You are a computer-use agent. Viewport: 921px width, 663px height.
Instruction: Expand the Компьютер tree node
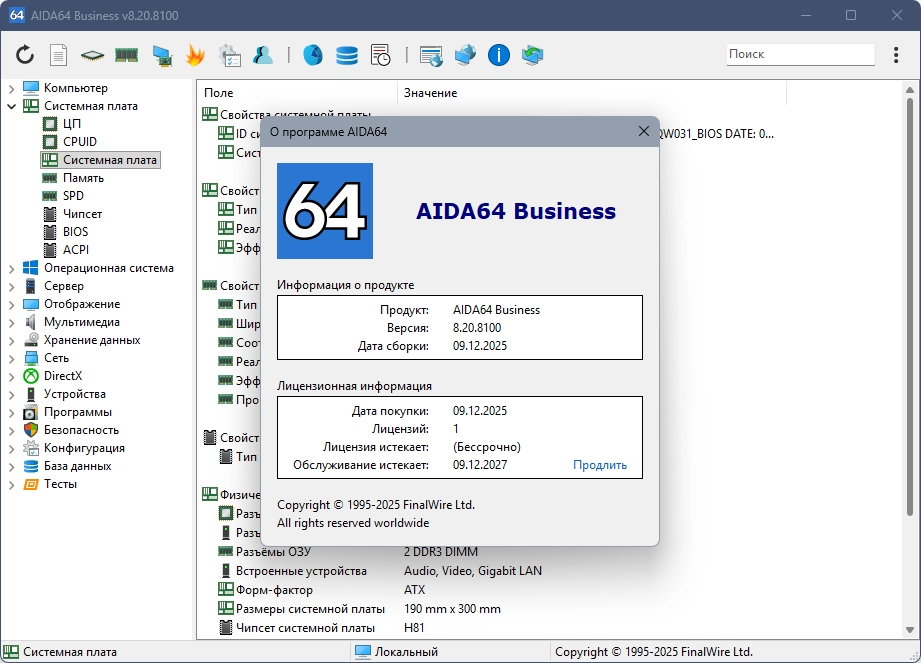(x=12, y=88)
